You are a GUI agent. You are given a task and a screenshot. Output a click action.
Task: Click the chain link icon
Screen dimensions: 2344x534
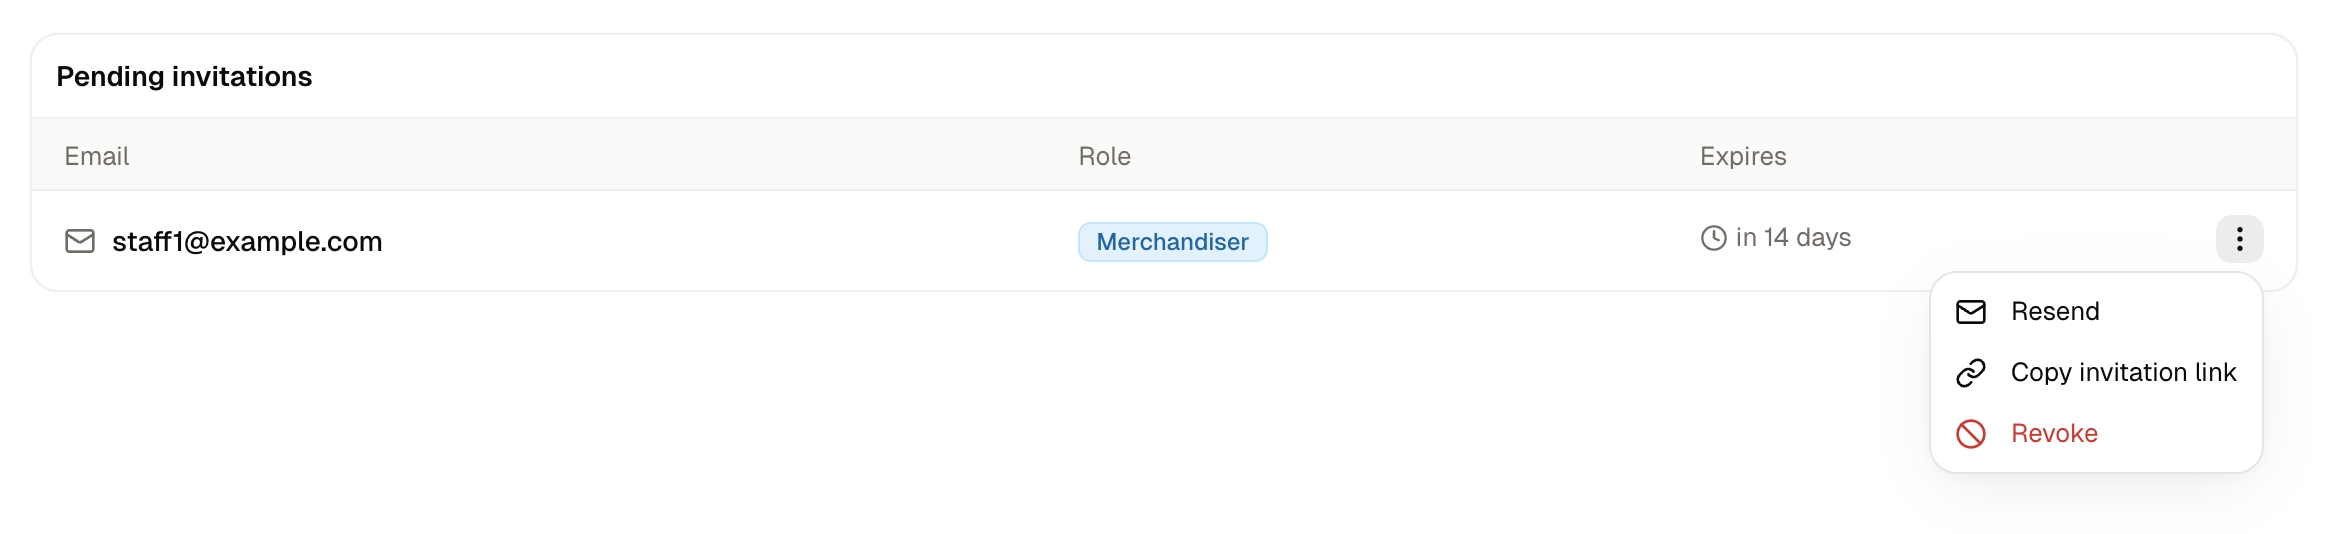pos(1970,373)
